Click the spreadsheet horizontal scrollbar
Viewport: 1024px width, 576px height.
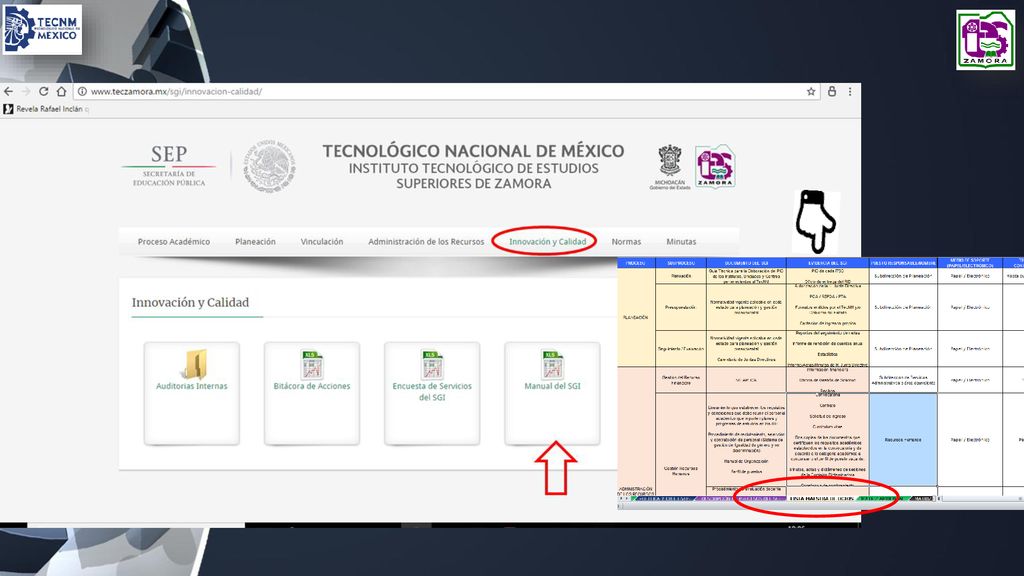980,498
